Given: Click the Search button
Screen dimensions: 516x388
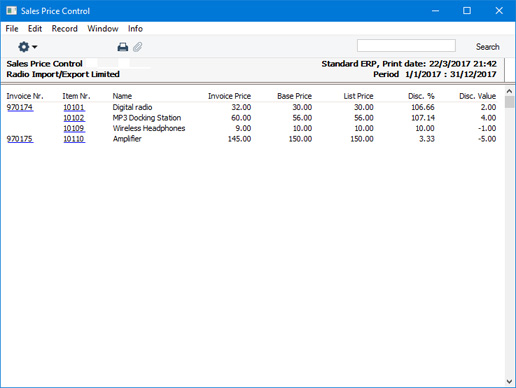Looking at the screenshot, I should (487, 47).
